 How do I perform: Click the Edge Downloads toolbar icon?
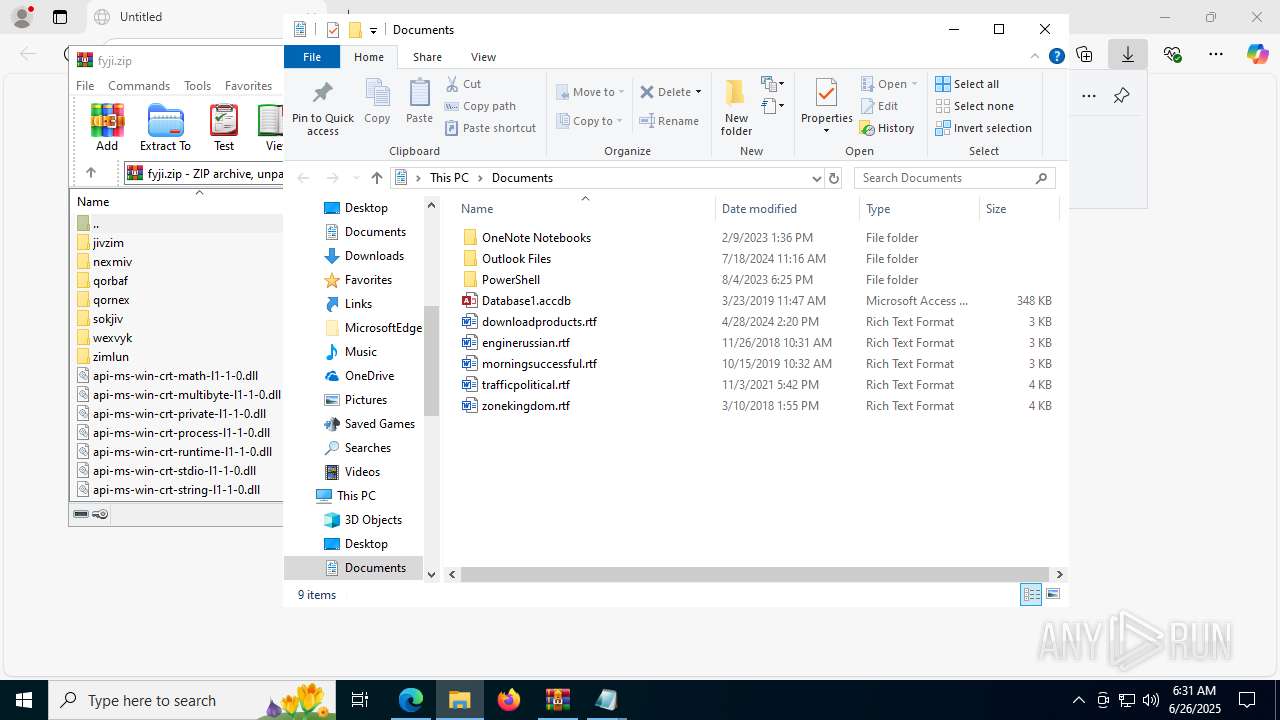1128,54
